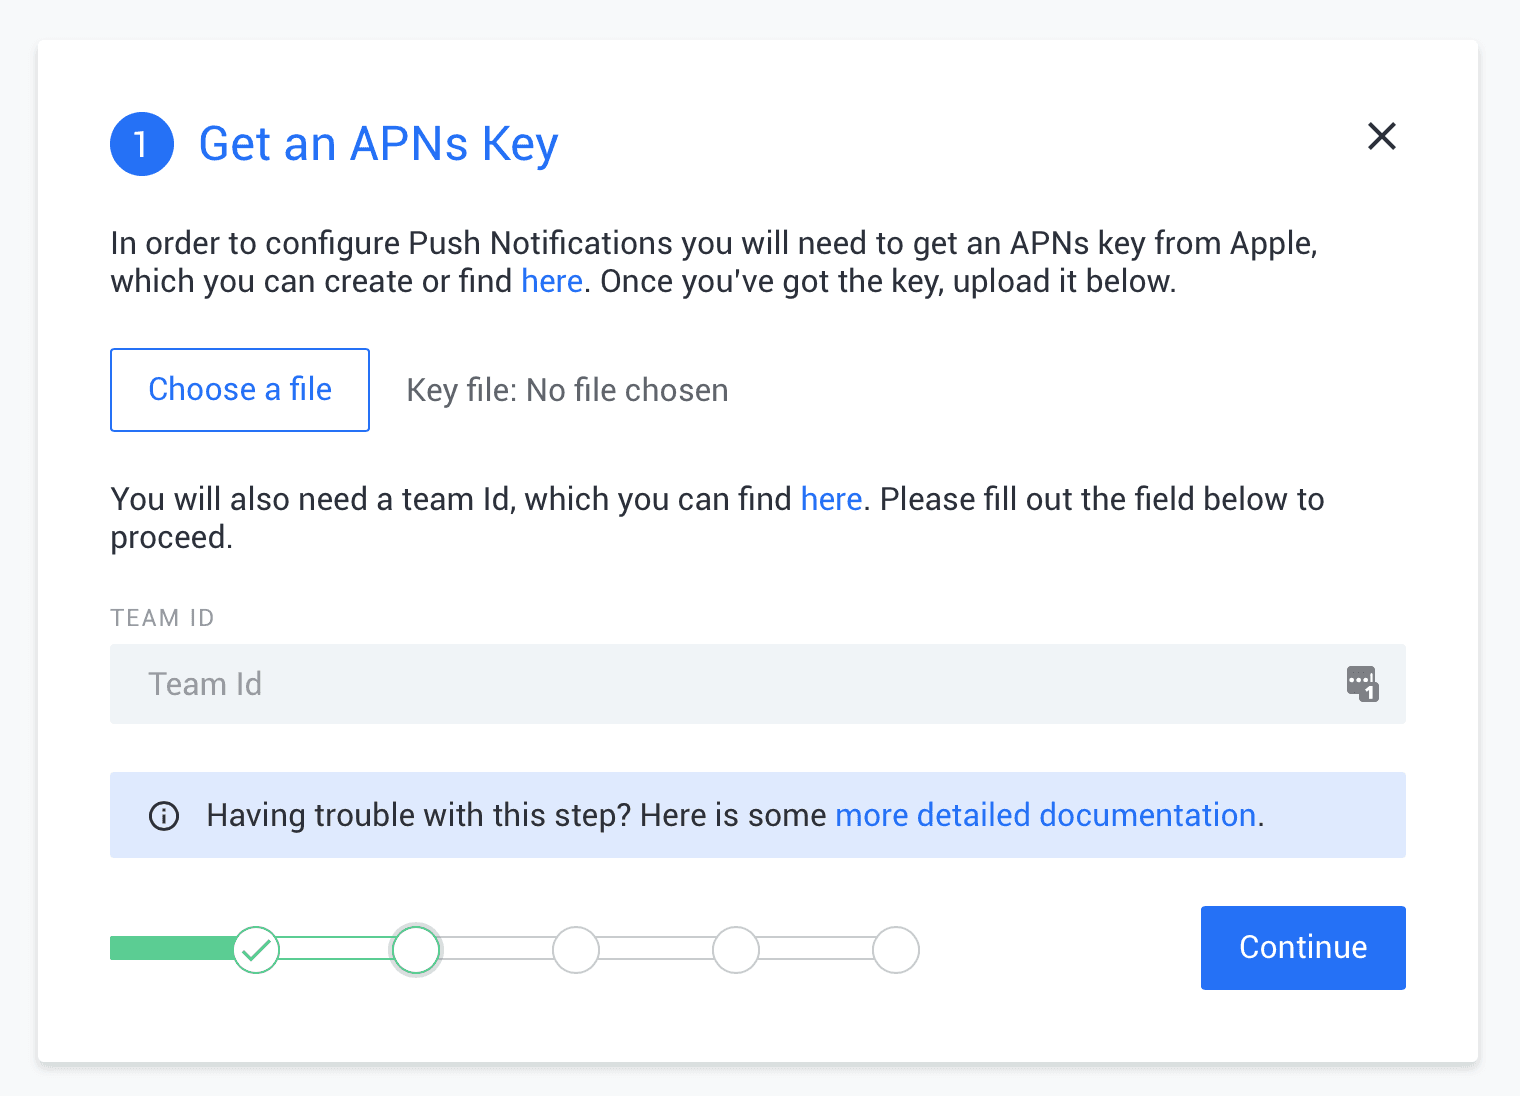Close the Push Notifications setup dialog
1520x1096 pixels.
[1382, 136]
